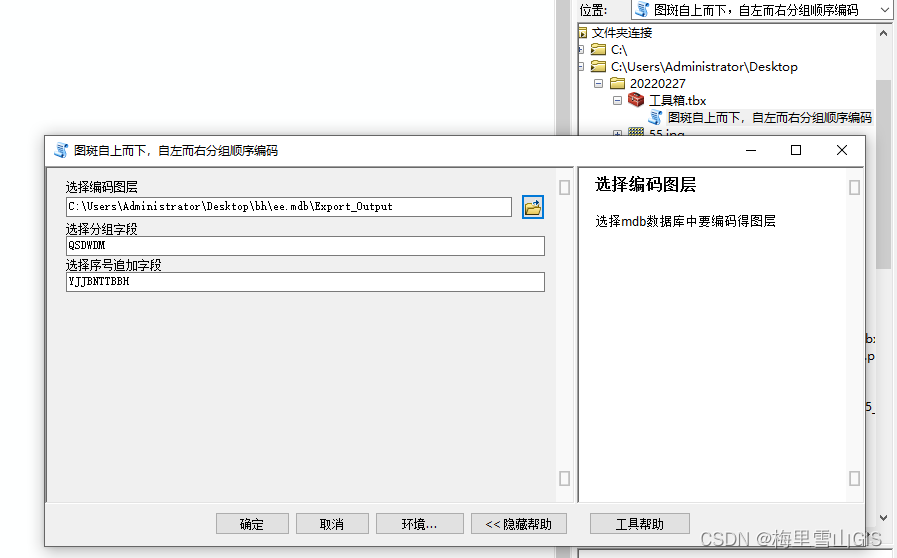The height and width of the screenshot is (558, 897).
Task: Click the catalog tree scroll up arrow
Action: click(x=883, y=33)
